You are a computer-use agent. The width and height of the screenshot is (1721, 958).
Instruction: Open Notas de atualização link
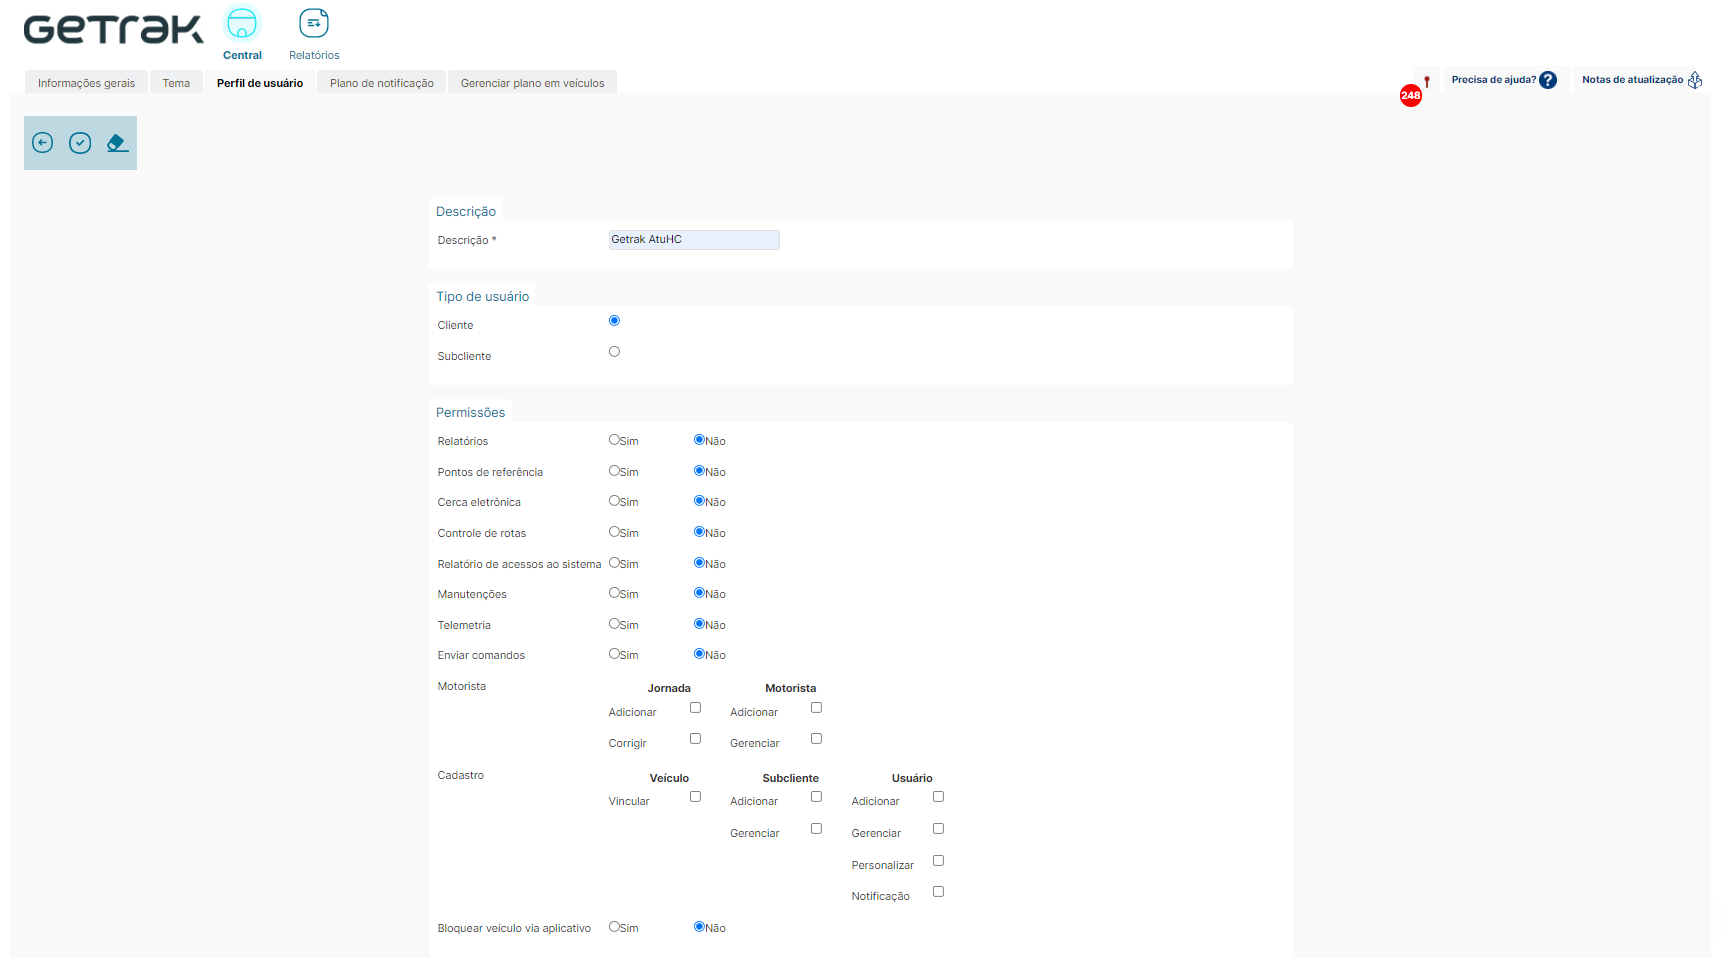pyautogui.click(x=1632, y=80)
